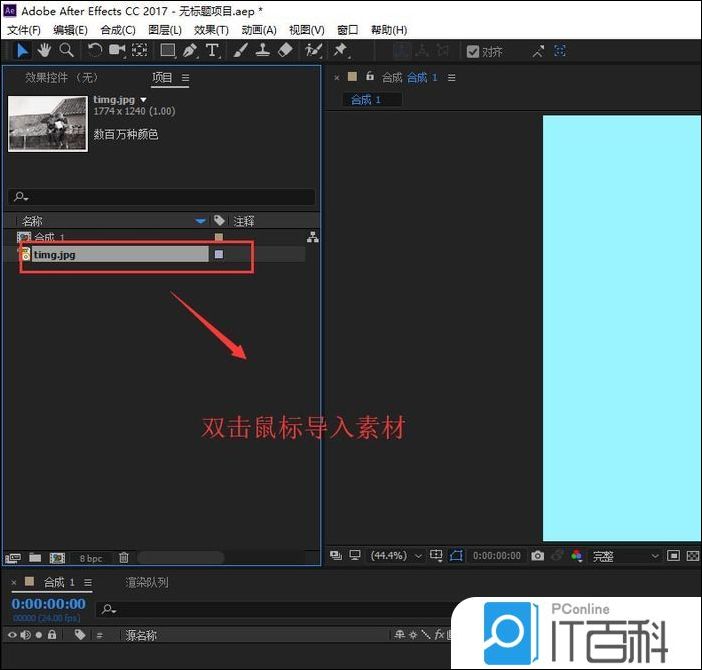
Task: Choose the Pen tool
Action: coord(190,50)
